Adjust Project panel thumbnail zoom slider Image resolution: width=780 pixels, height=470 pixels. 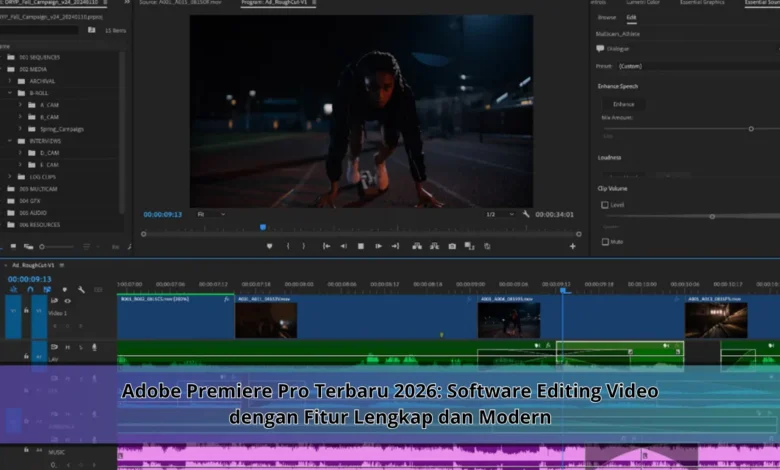point(42,247)
